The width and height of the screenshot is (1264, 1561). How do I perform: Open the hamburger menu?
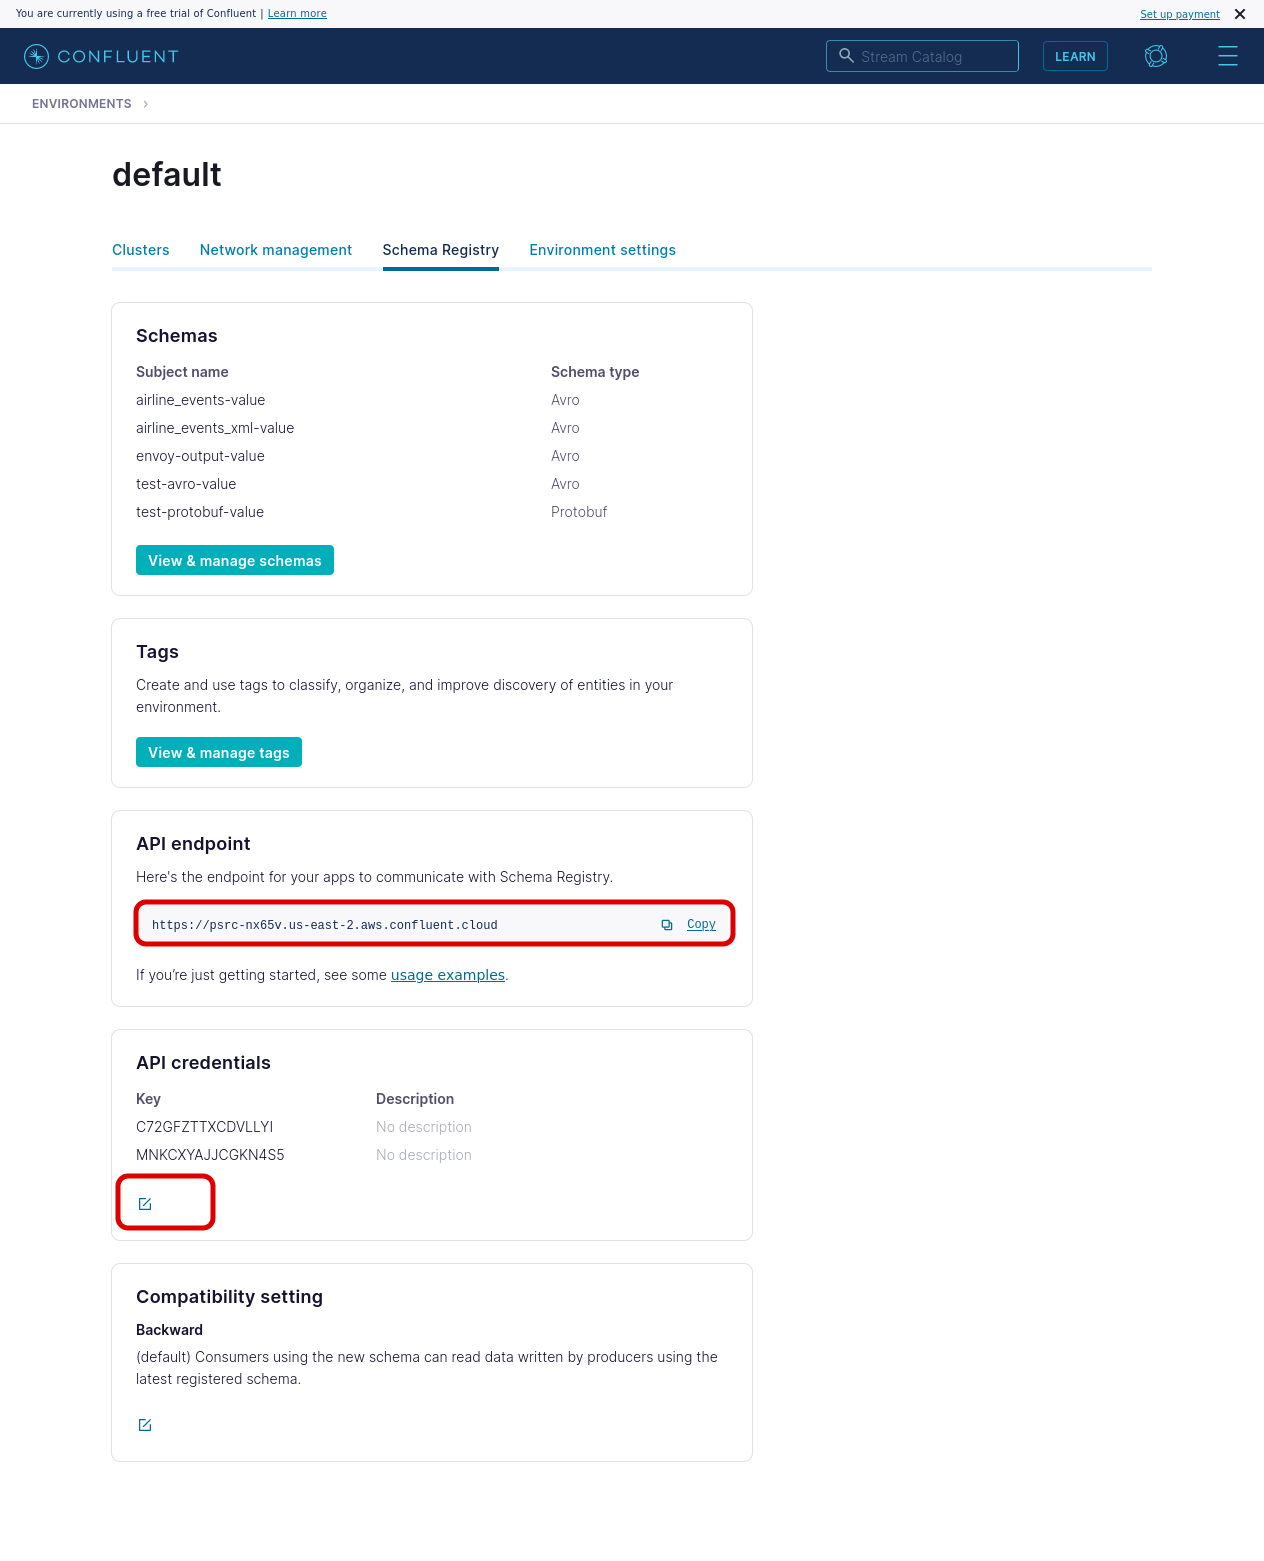[x=1228, y=56]
